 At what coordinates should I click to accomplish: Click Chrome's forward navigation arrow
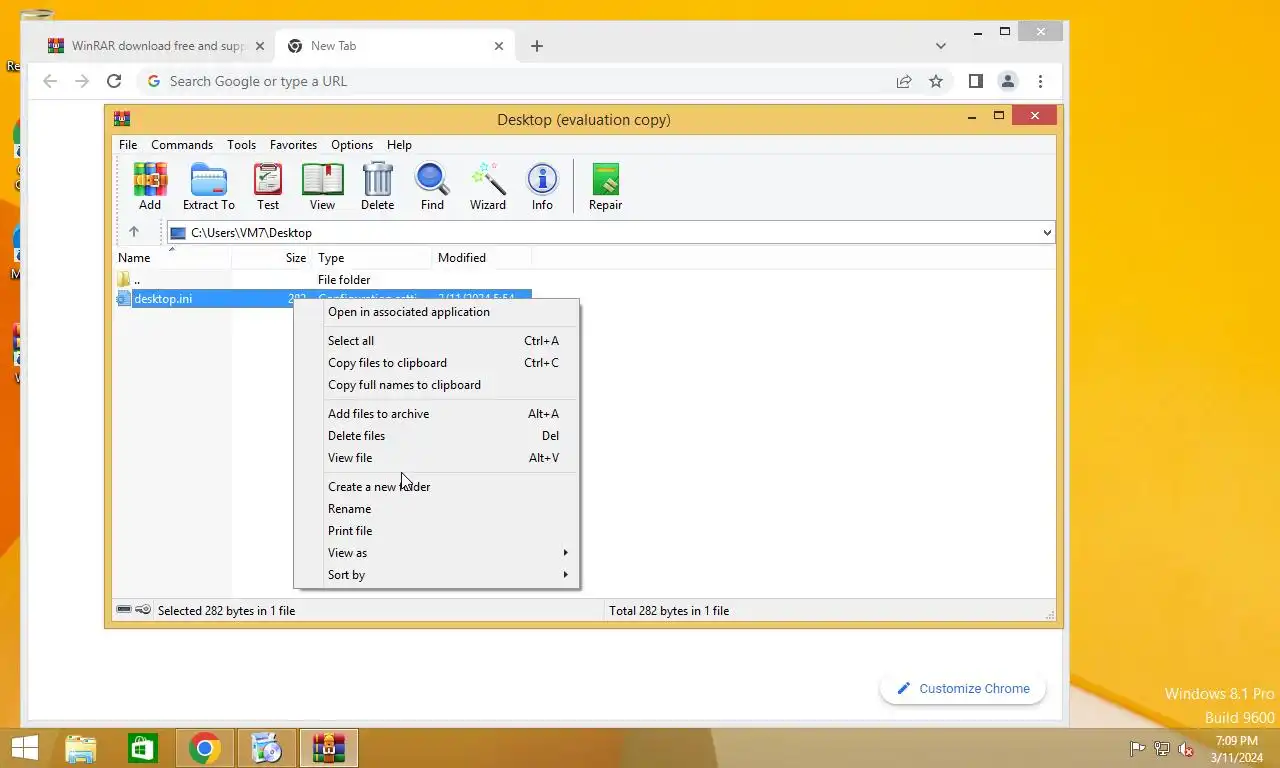tap(82, 81)
